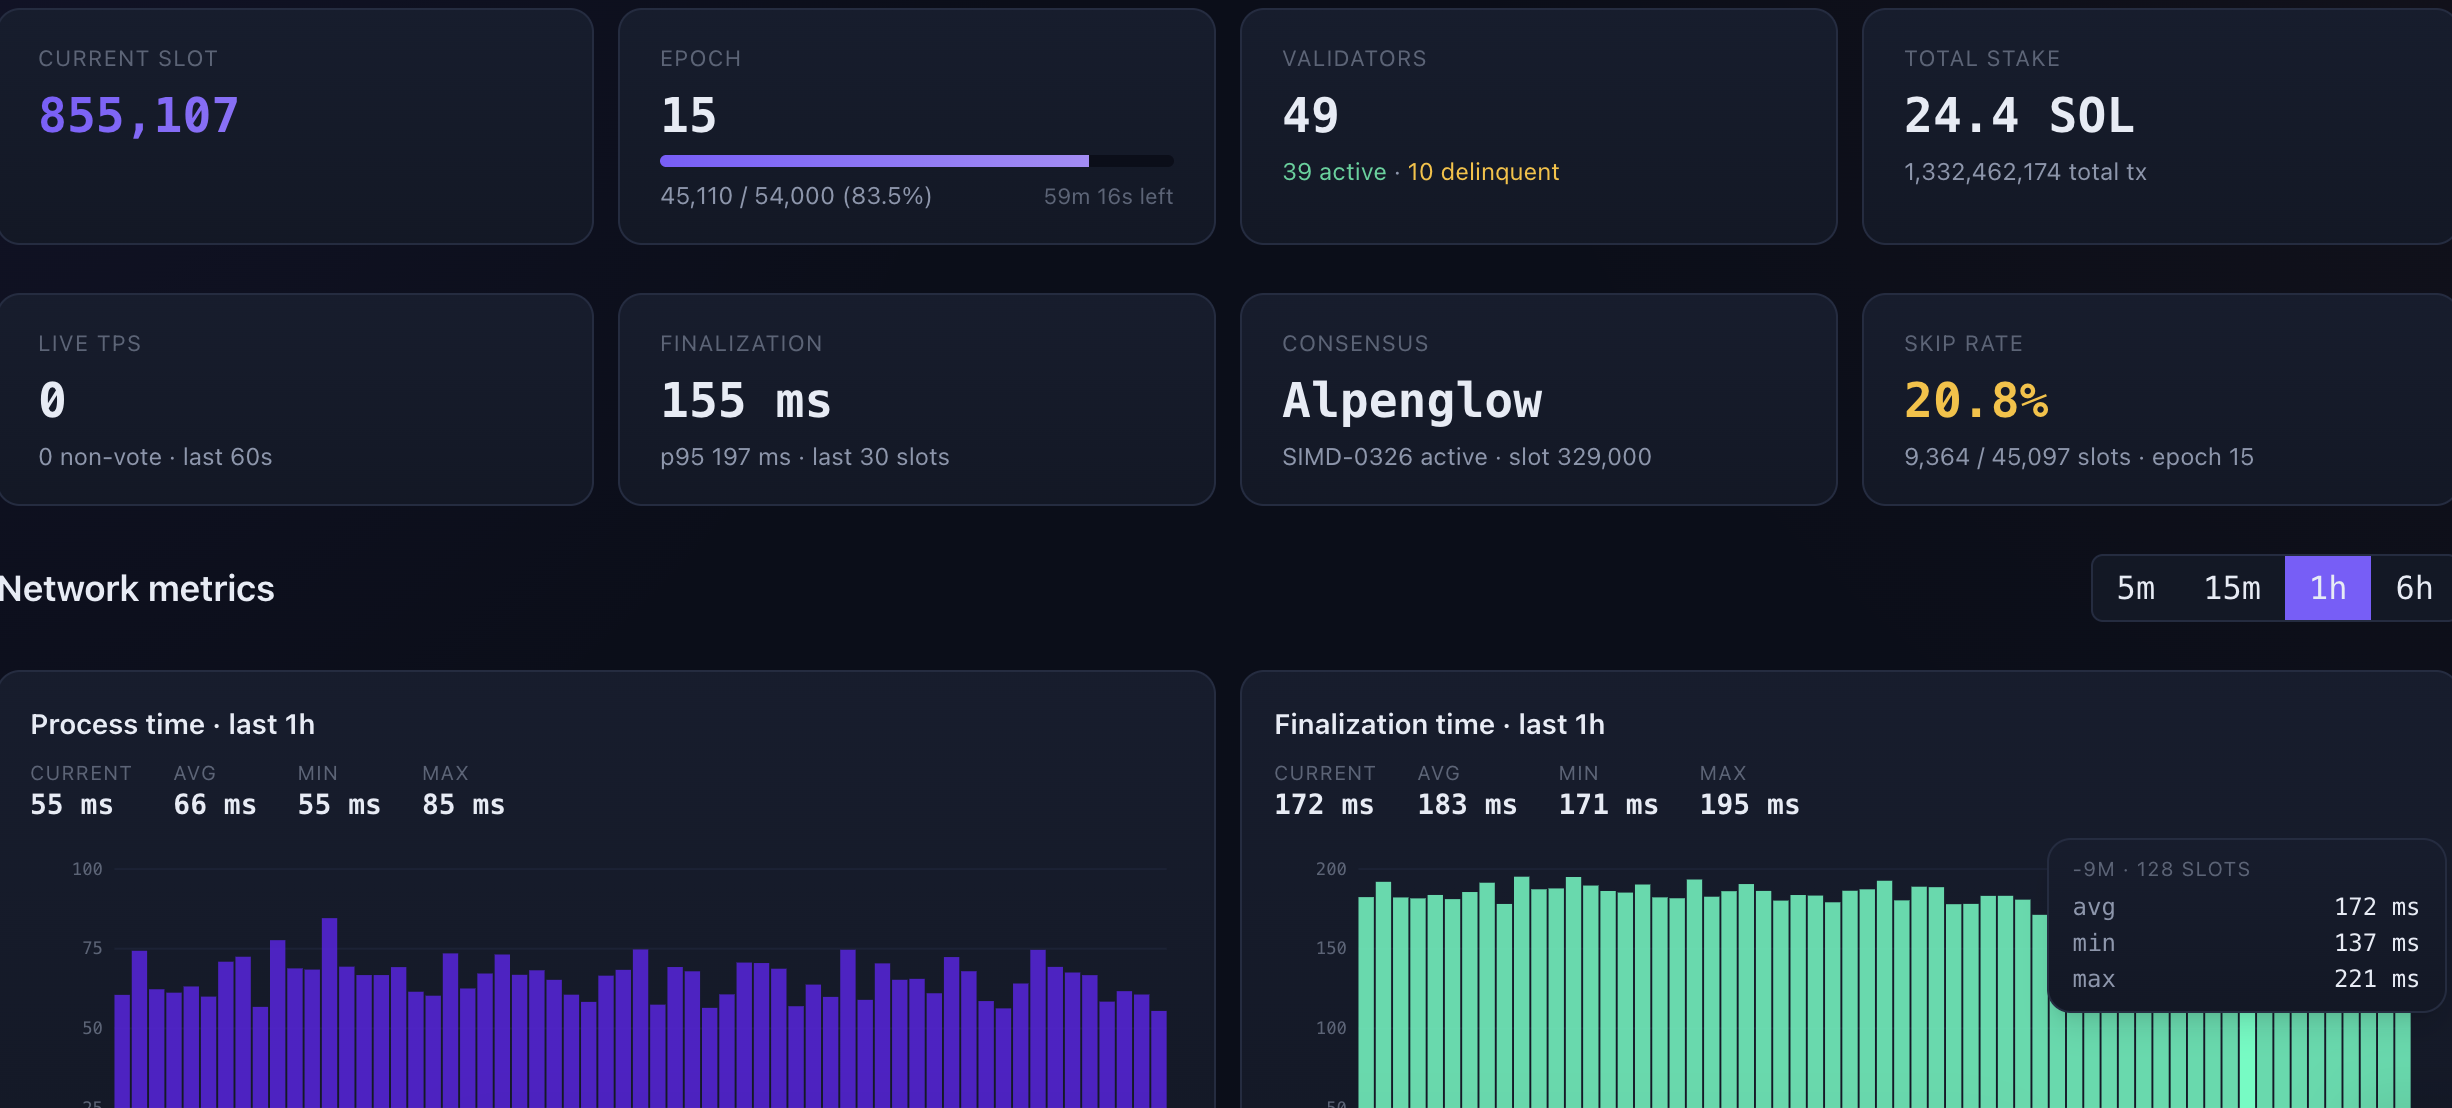The width and height of the screenshot is (2452, 1108).
Task: Click the large Live TPS value 0
Action: tap(52, 401)
